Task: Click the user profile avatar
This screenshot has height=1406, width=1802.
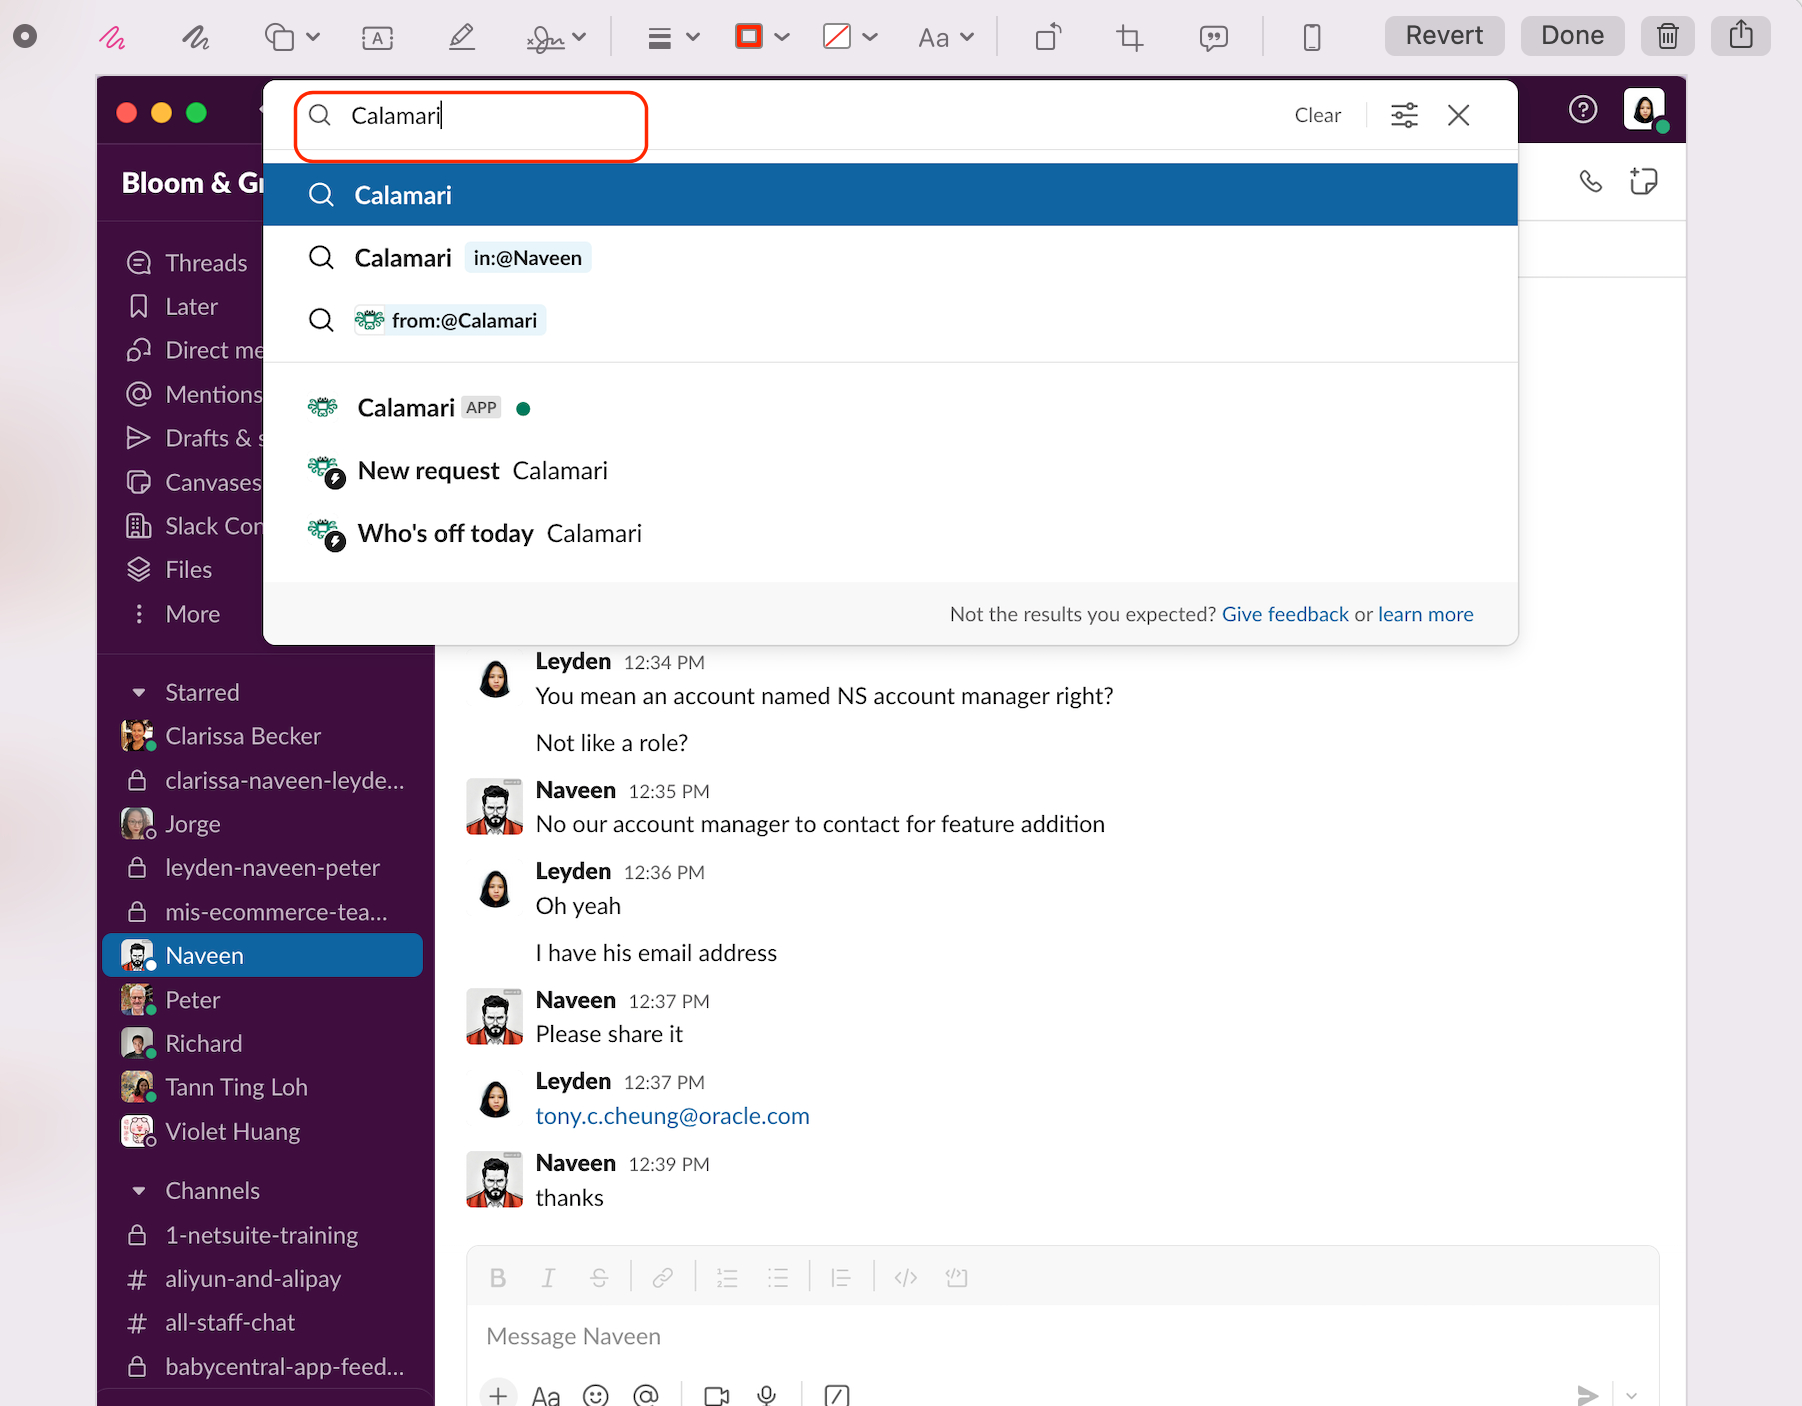Action: 1644,109
